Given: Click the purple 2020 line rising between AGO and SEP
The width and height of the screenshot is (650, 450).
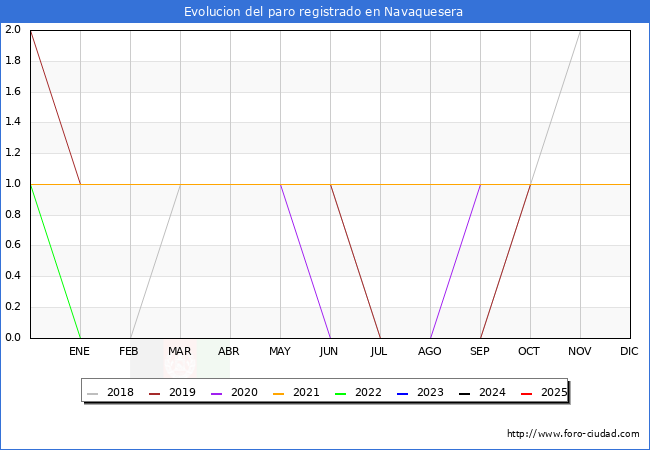Looking at the screenshot, I should coord(456,261).
